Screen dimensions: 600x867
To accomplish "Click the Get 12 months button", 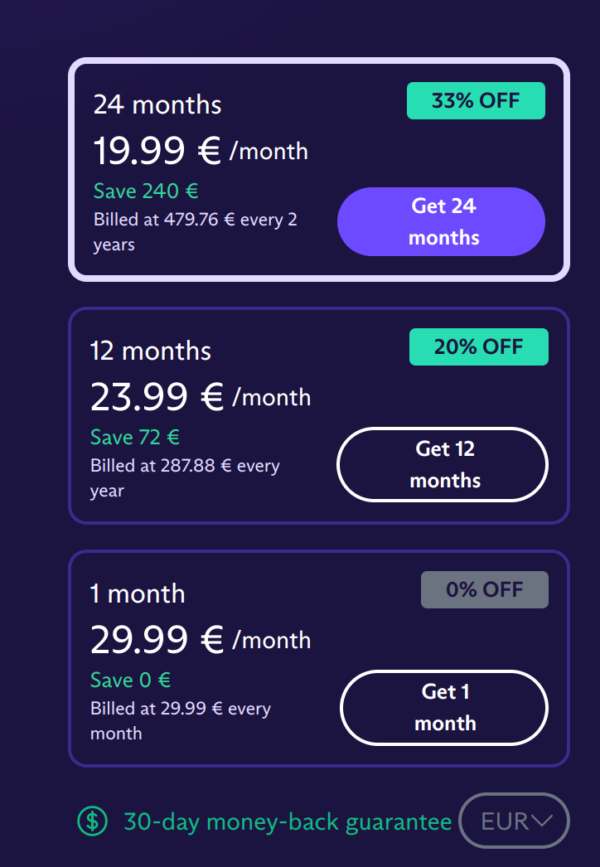I will [442, 464].
